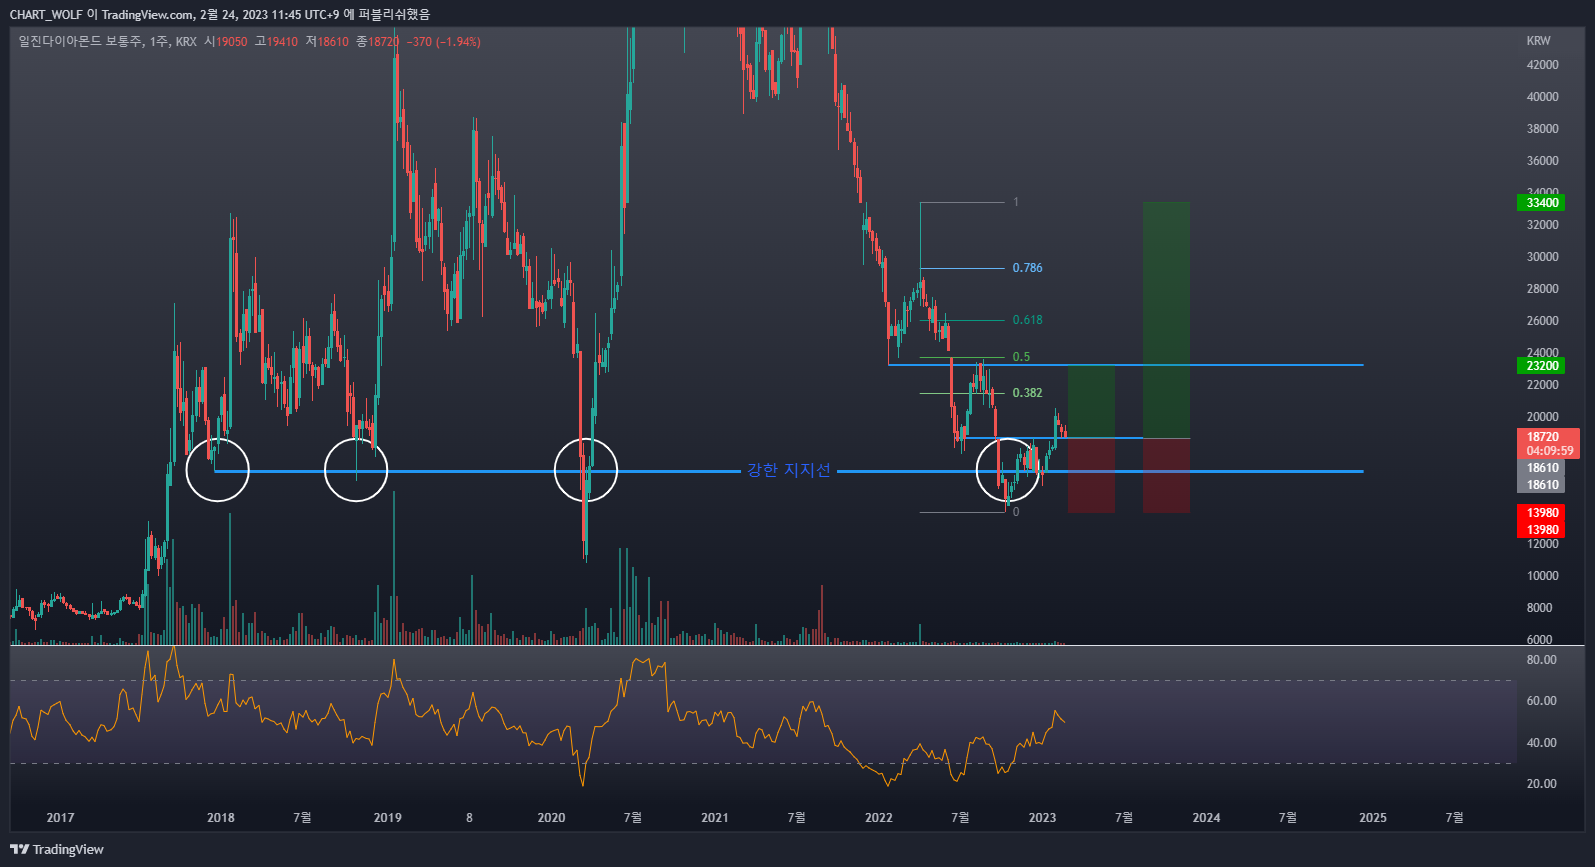Click the 30000 price axis value
The image size is (1595, 867).
click(1542, 257)
